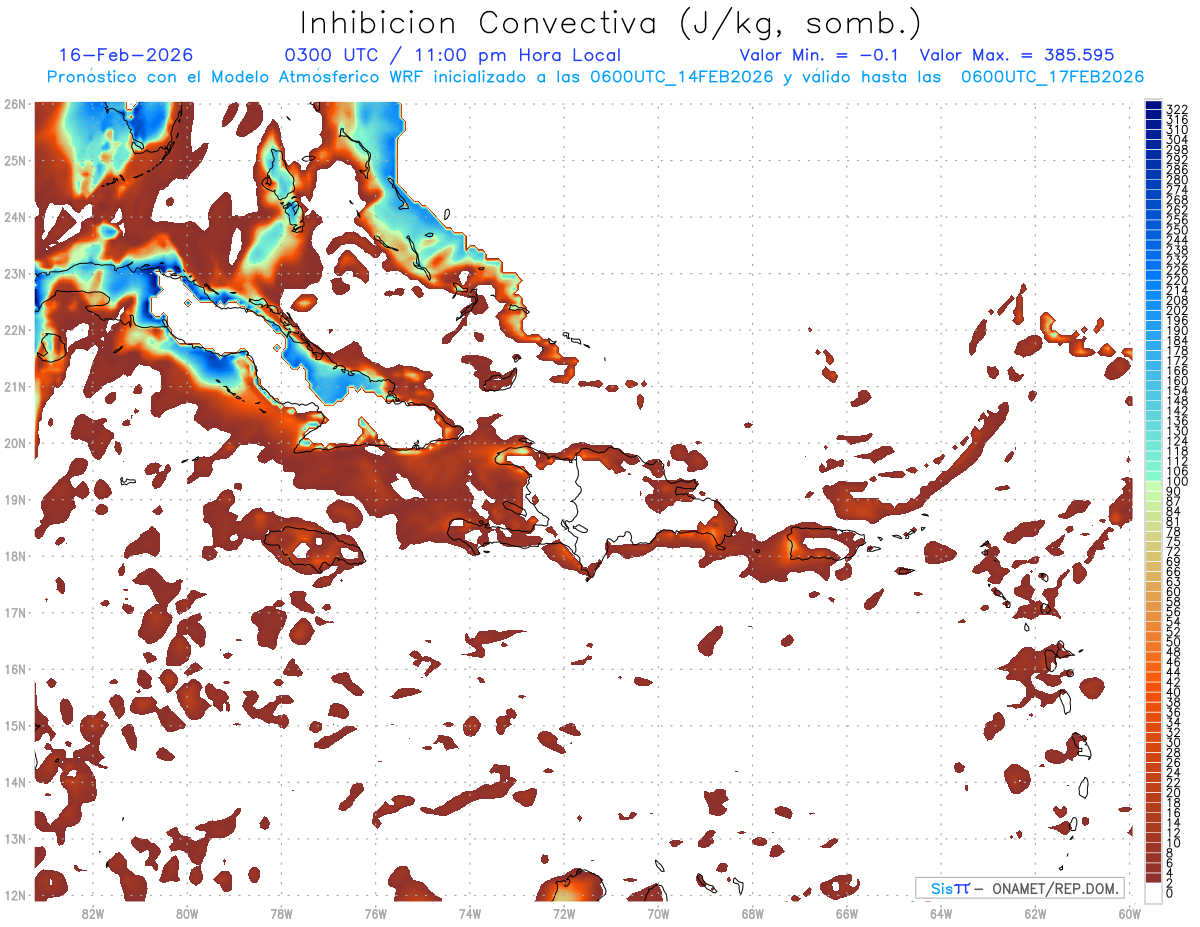
Task: Click the colorbar value 202
Action: coord(1177,310)
